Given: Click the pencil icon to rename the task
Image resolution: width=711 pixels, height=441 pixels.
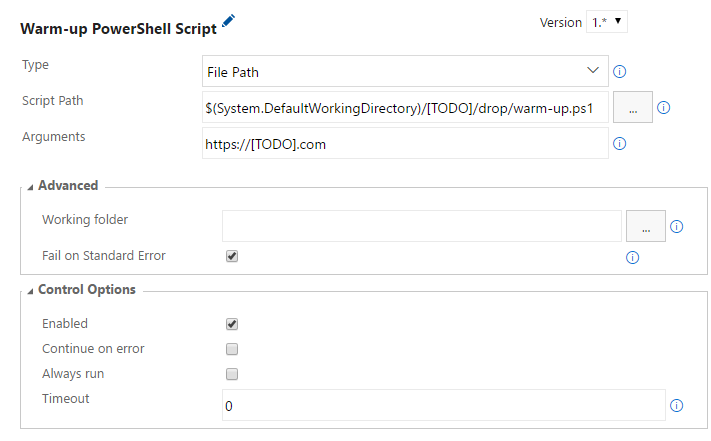Looking at the screenshot, I should click(228, 20).
